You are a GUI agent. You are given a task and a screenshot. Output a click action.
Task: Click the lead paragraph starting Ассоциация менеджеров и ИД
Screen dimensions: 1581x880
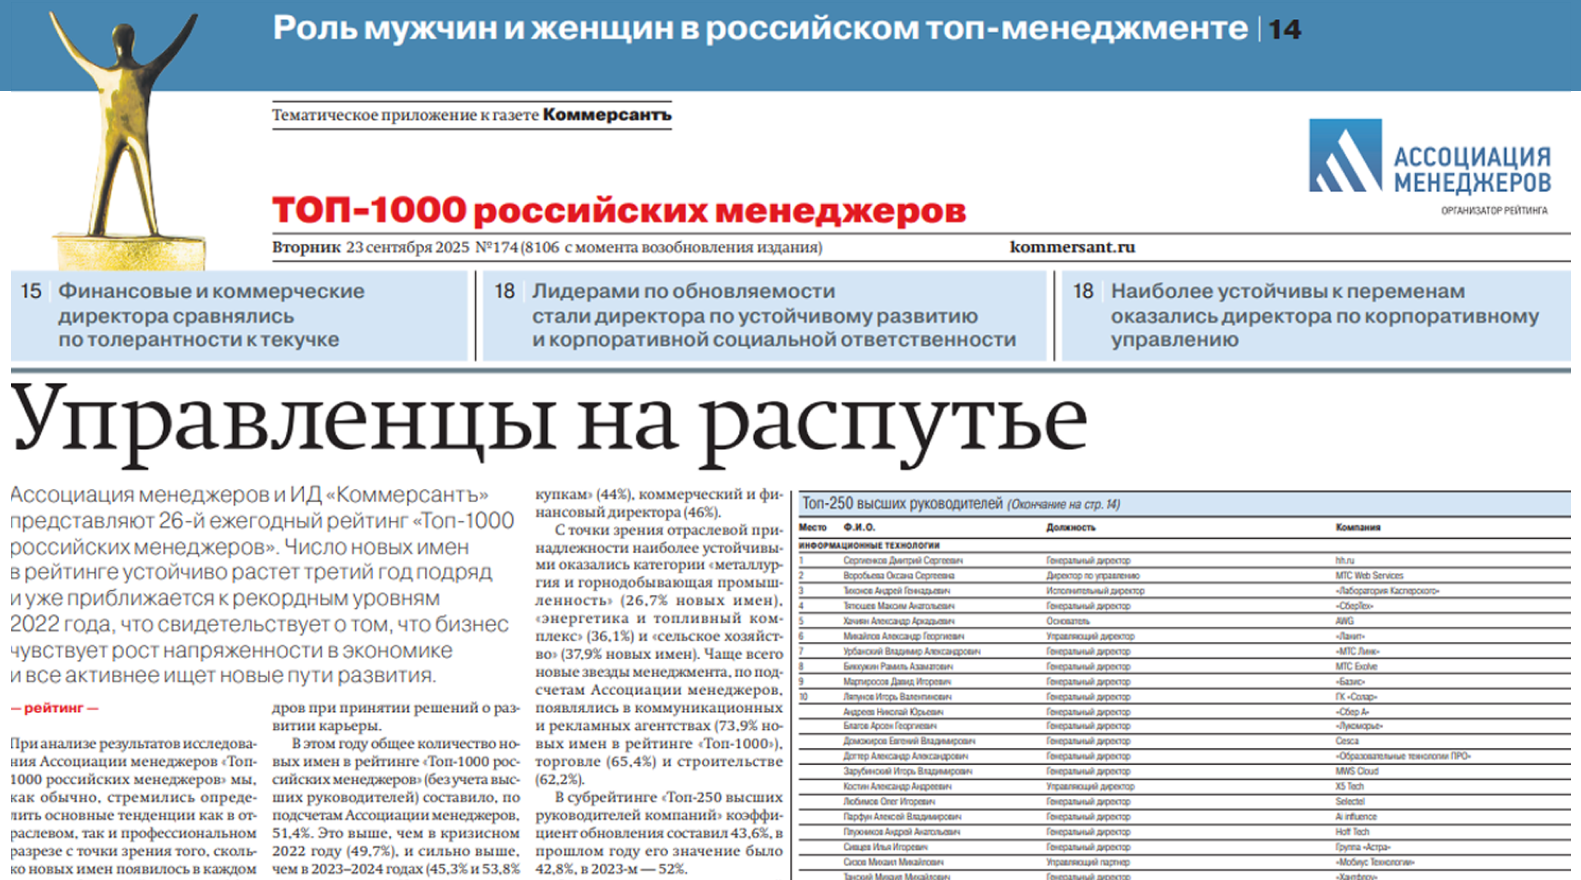[260, 585]
